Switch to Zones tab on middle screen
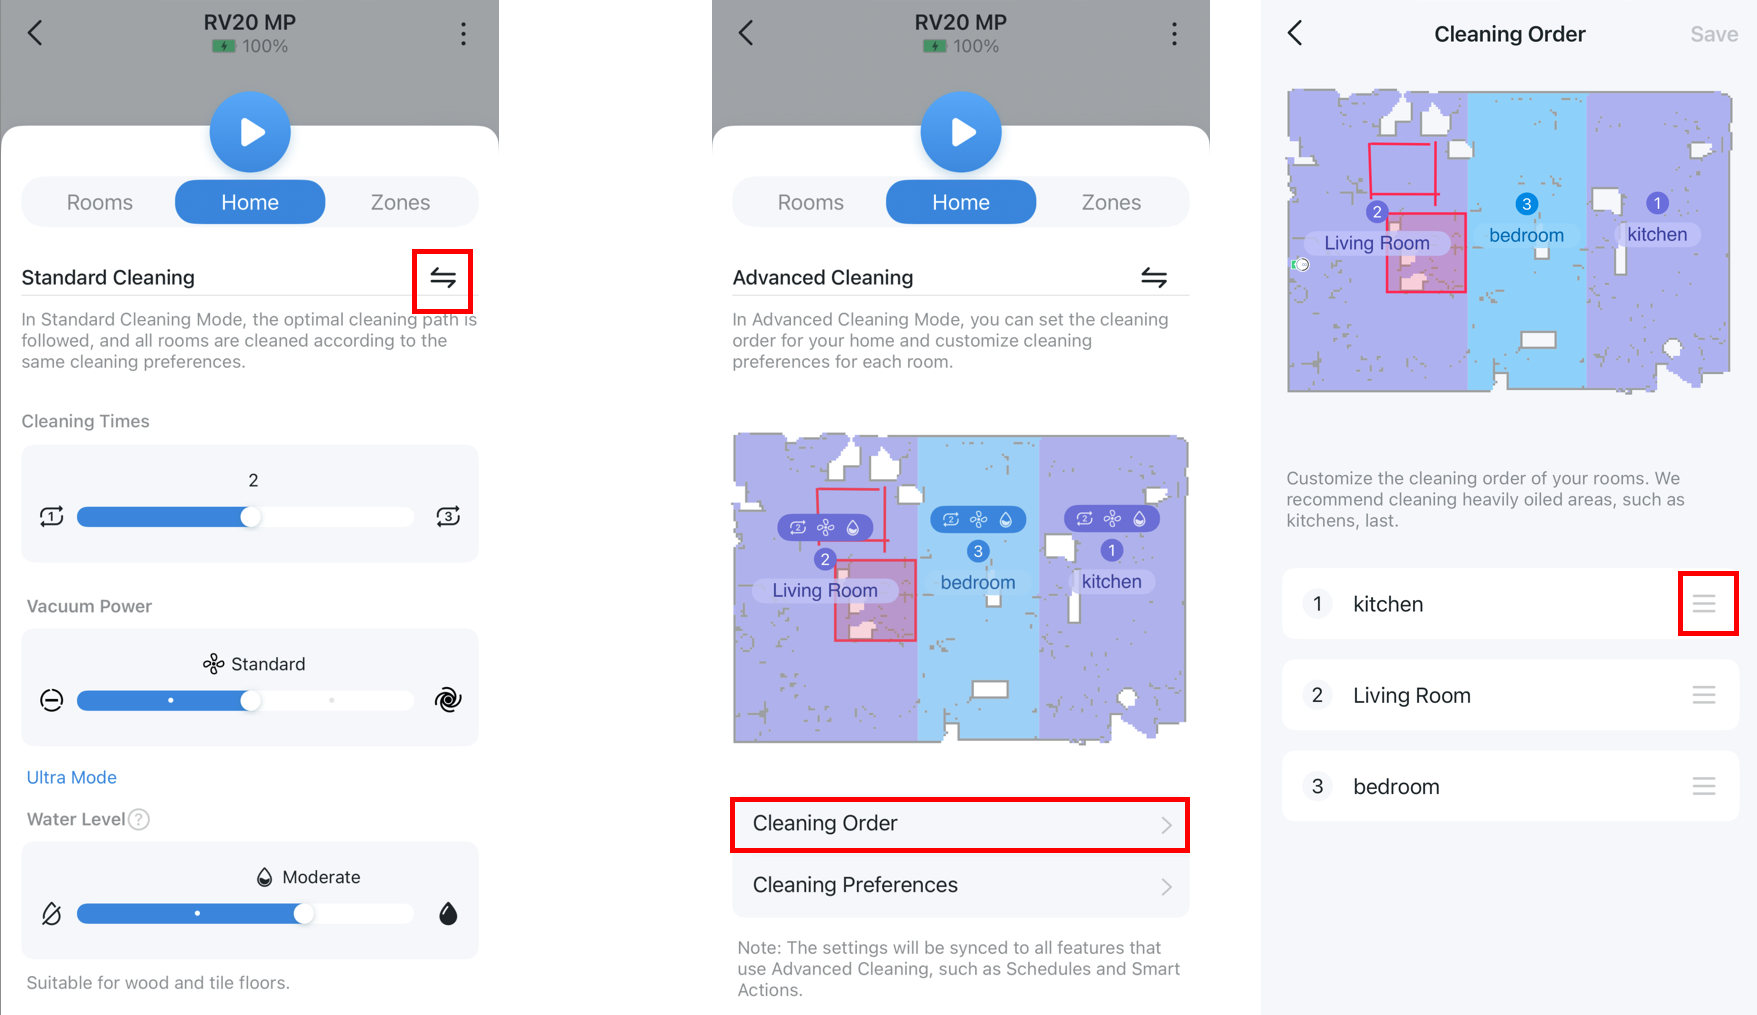The width and height of the screenshot is (1757, 1015). [1111, 202]
